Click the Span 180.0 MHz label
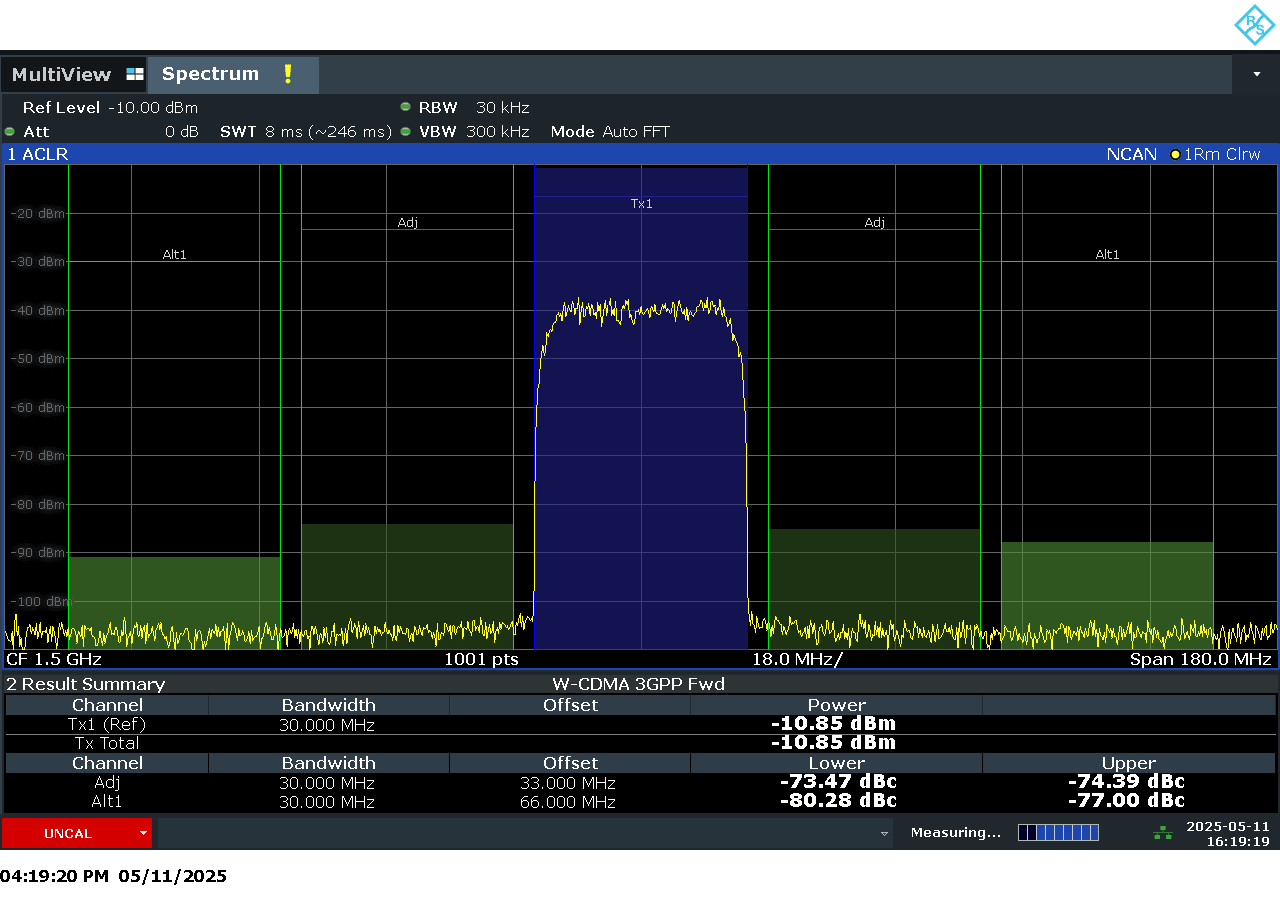This screenshot has height=900, width=1280. click(1200, 659)
